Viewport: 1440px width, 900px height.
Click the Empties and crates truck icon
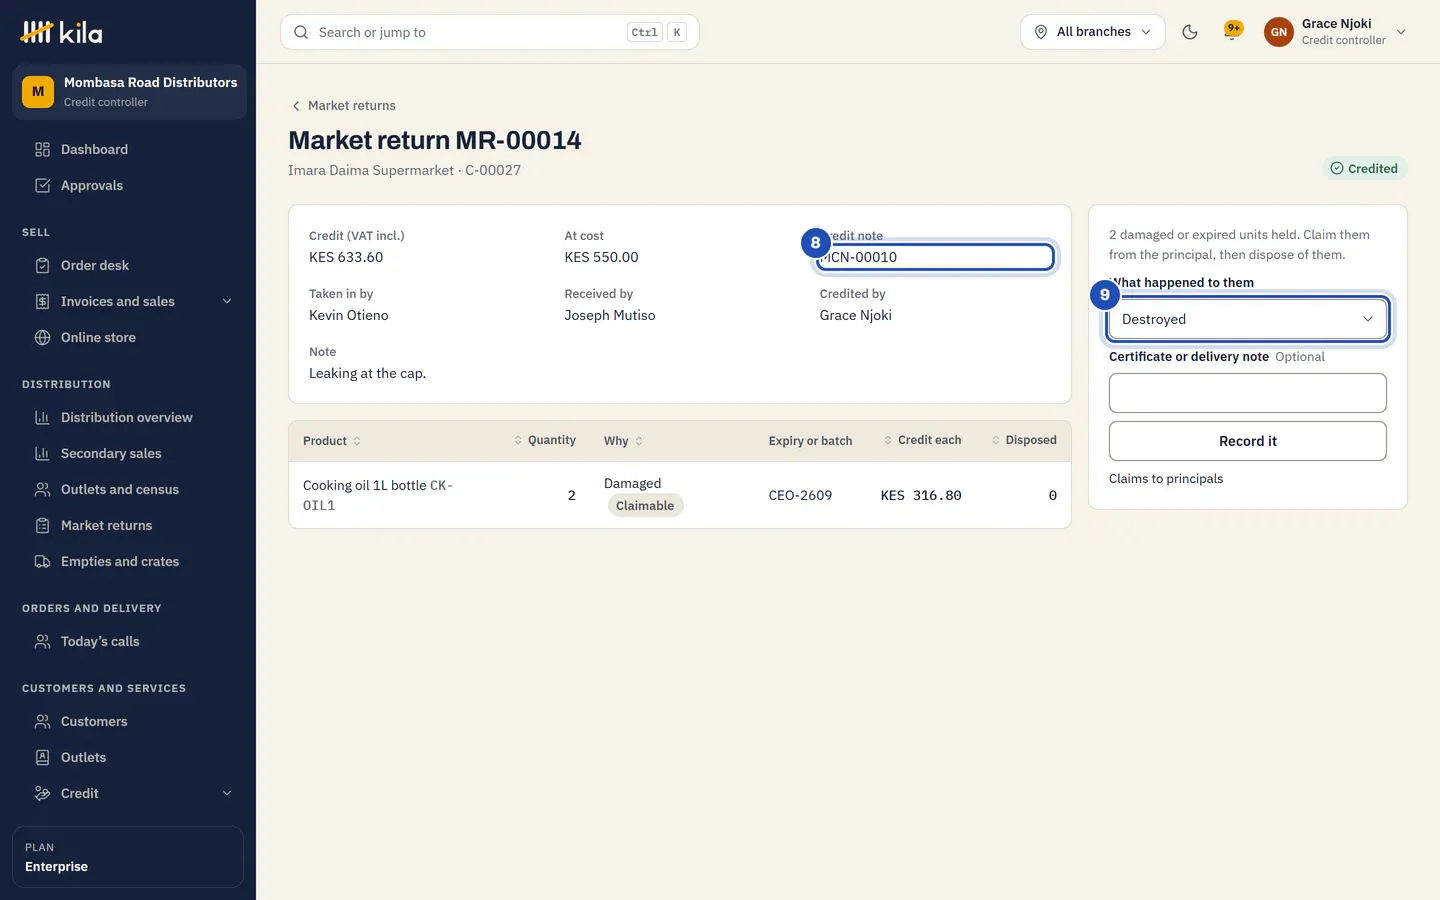[x=42, y=562]
